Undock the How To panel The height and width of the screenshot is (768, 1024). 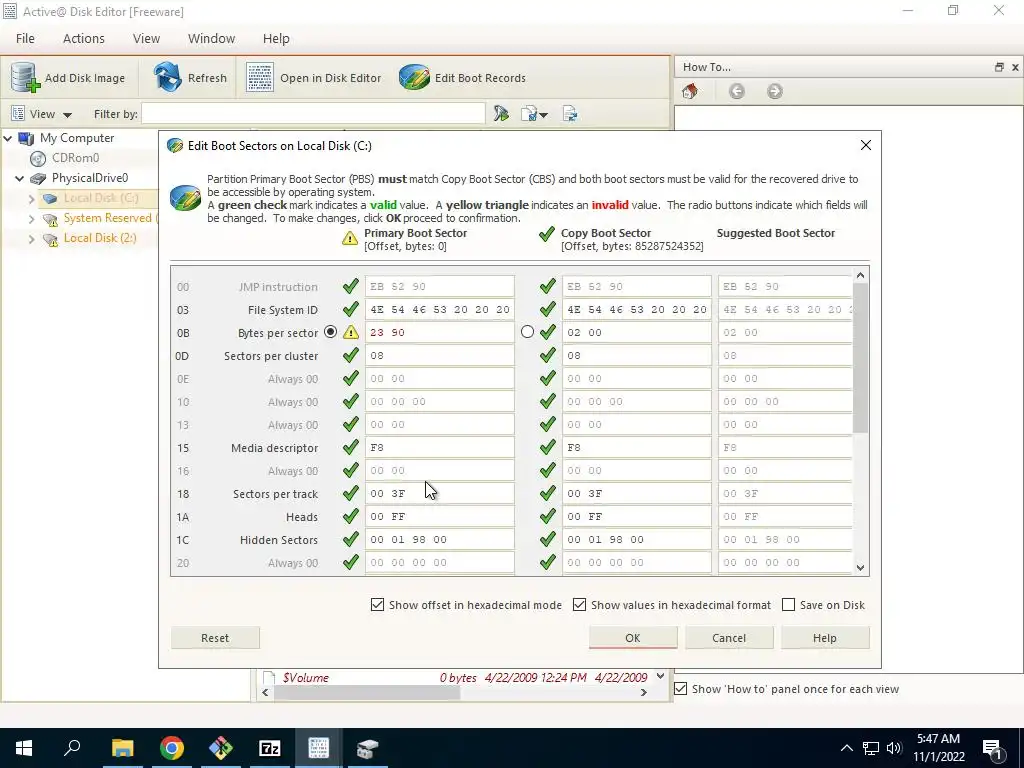tap(999, 67)
